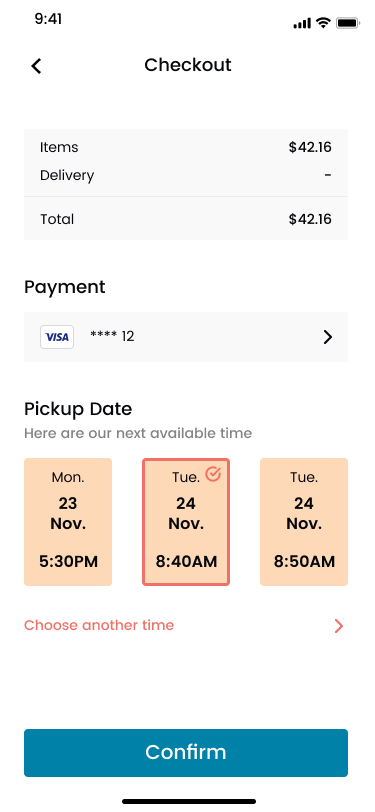Select the Mon. 23 Nov. 5:30PM slot
Screen dimensions: 375x812
click(68, 522)
